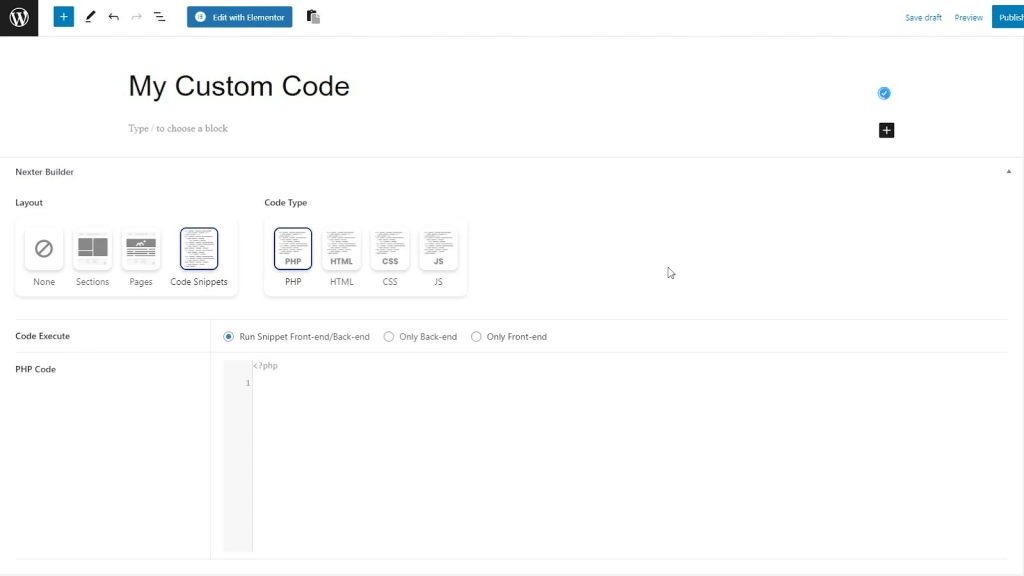Choose the Sections layout option
1024x576 pixels.
92,249
